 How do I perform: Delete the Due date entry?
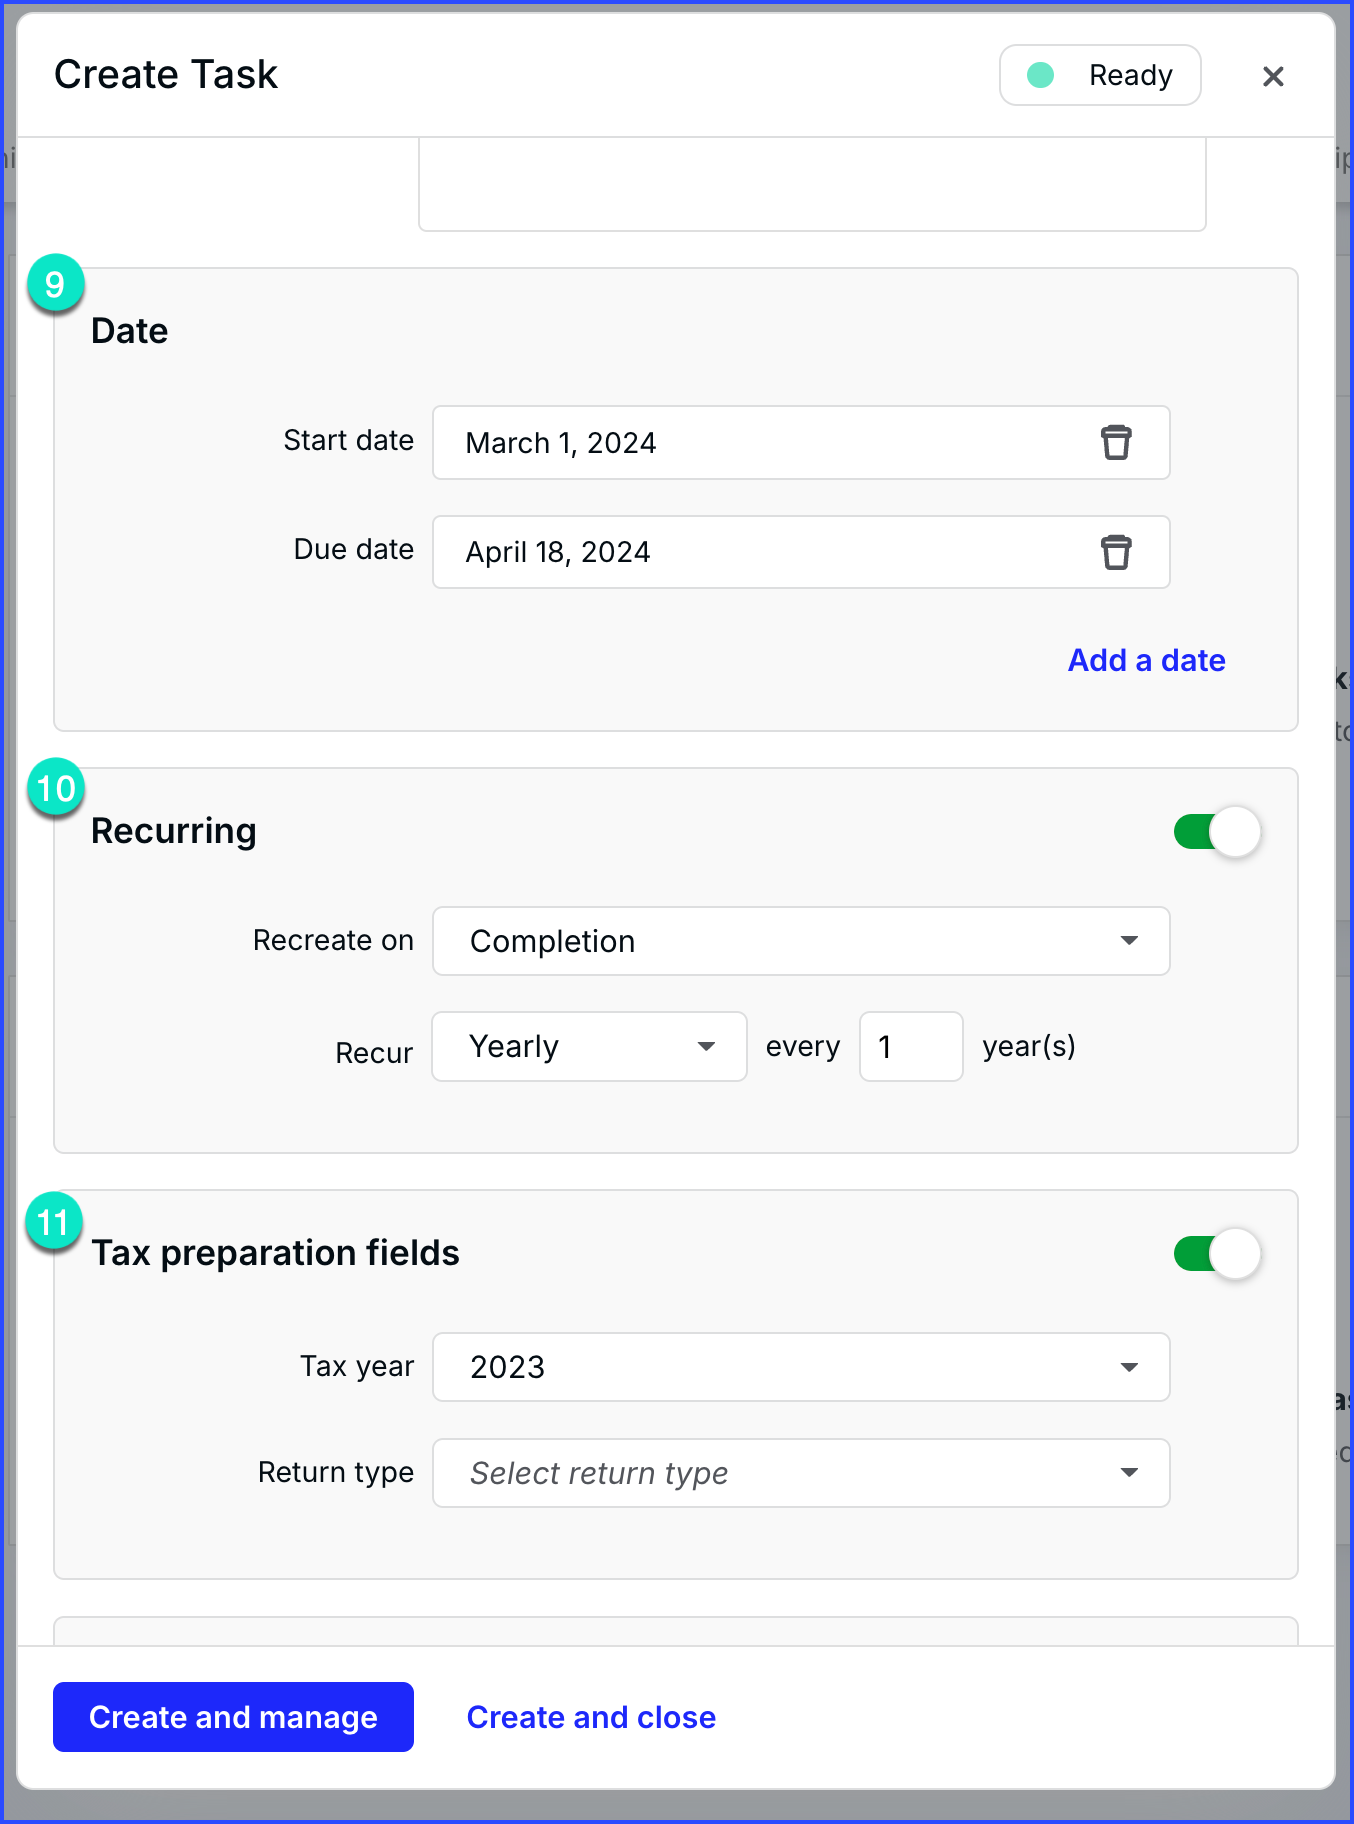(x=1116, y=552)
